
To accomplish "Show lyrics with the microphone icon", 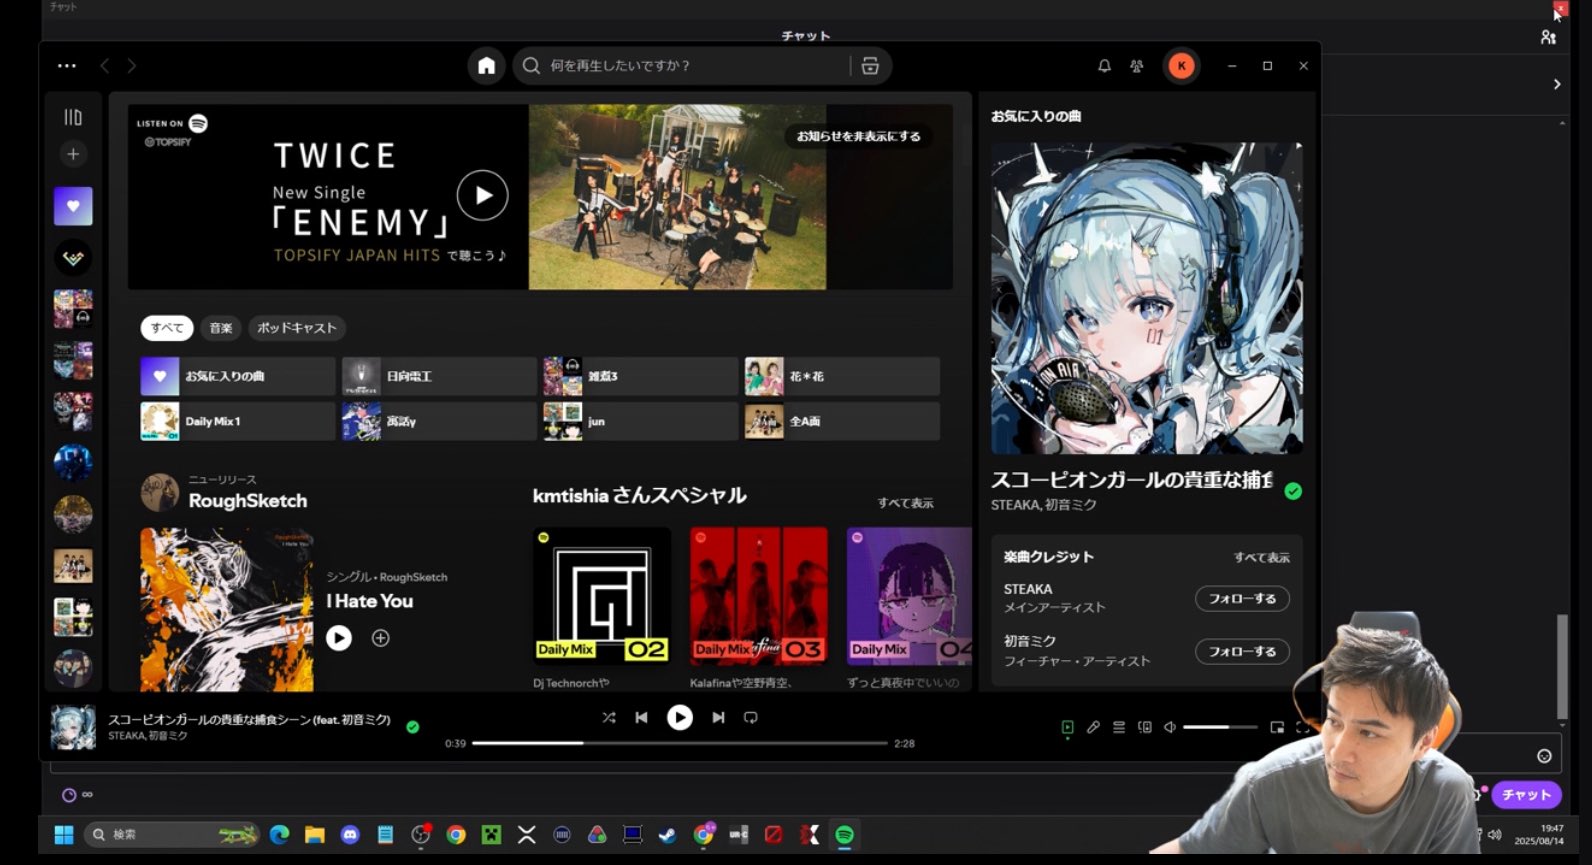I will (1093, 727).
